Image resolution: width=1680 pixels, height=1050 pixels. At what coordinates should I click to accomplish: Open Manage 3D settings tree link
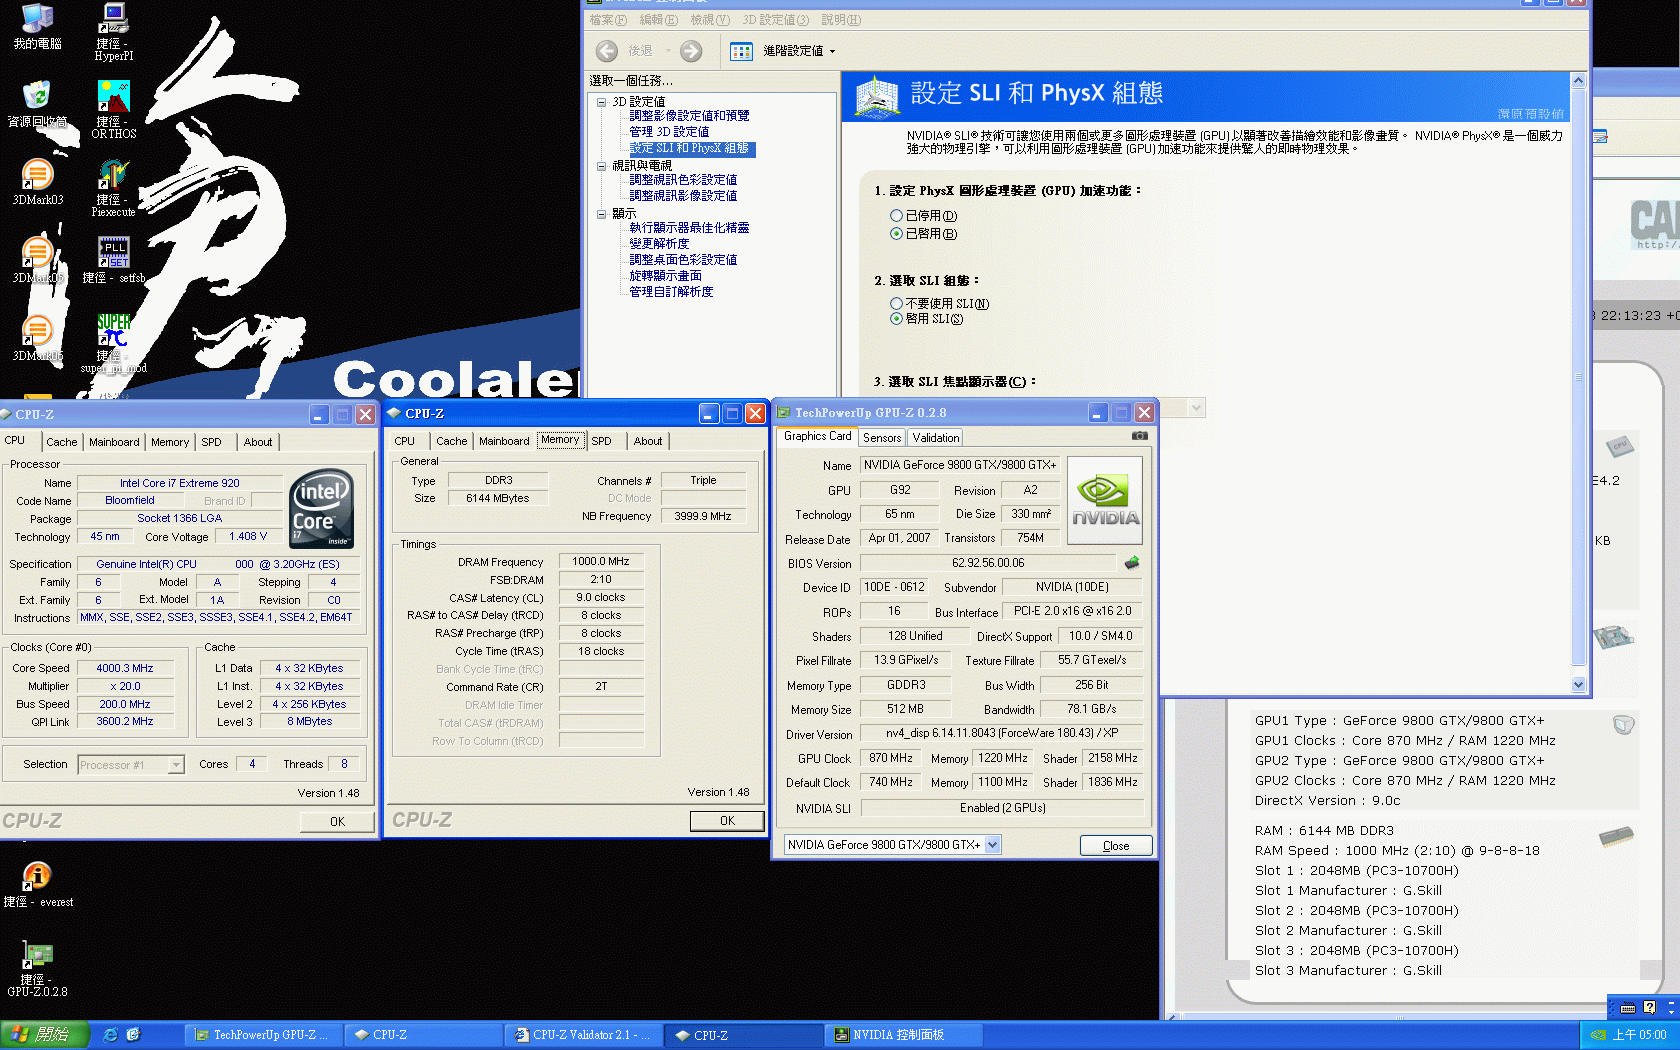point(669,132)
